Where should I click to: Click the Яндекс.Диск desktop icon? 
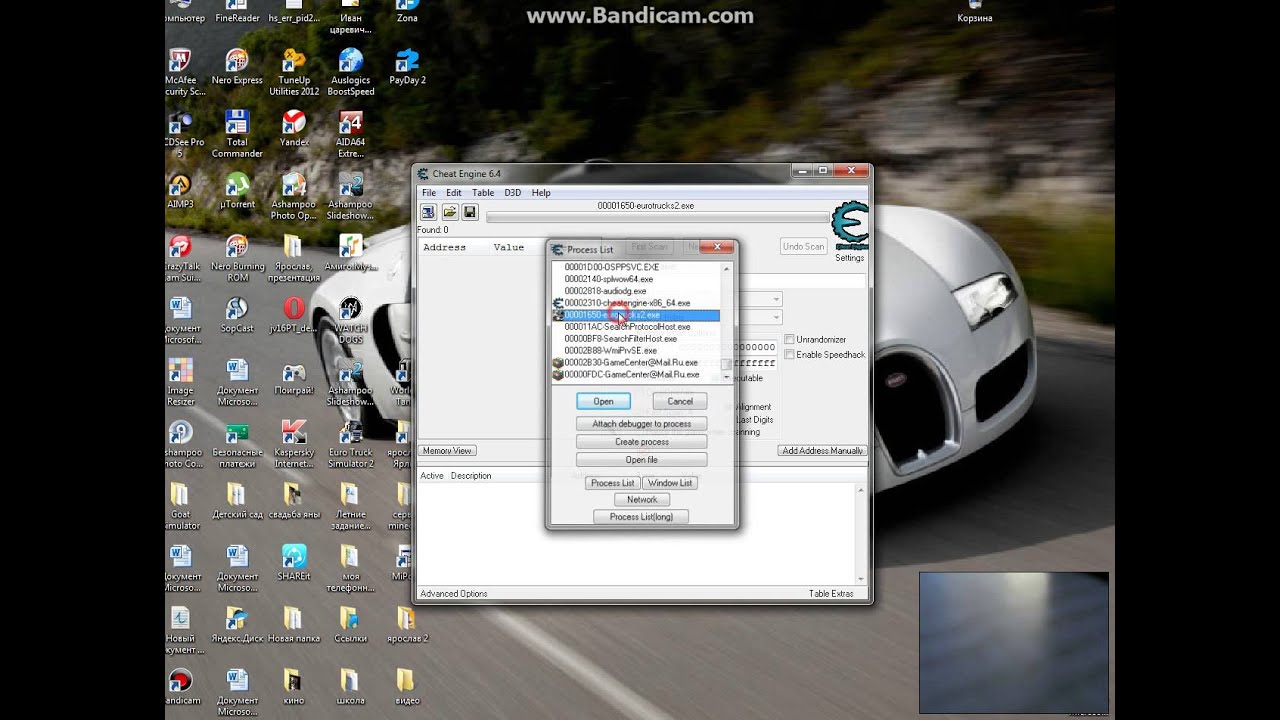[x=237, y=626]
